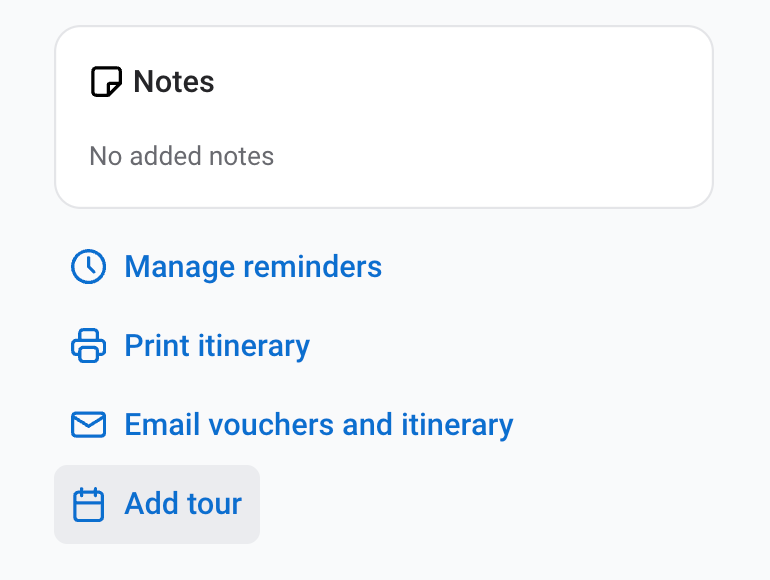
Task: Click the envelope icon for emailing vouchers
Action: pos(88,425)
